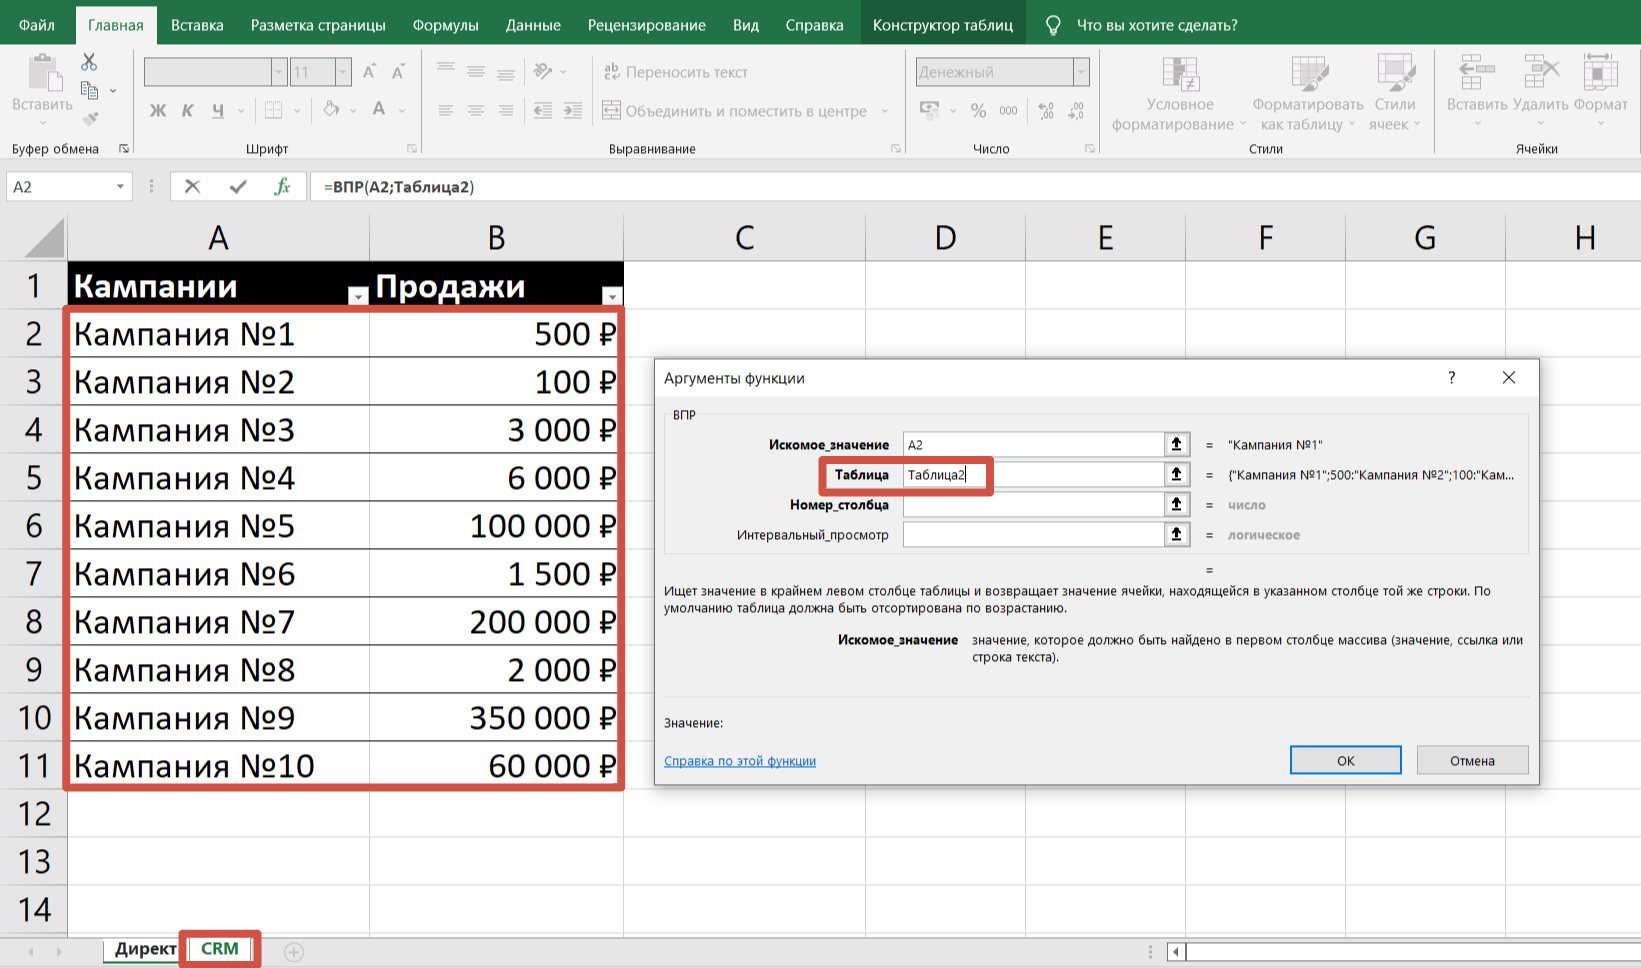Click the dialog help question mark
This screenshot has width=1641, height=968.
point(1452,378)
